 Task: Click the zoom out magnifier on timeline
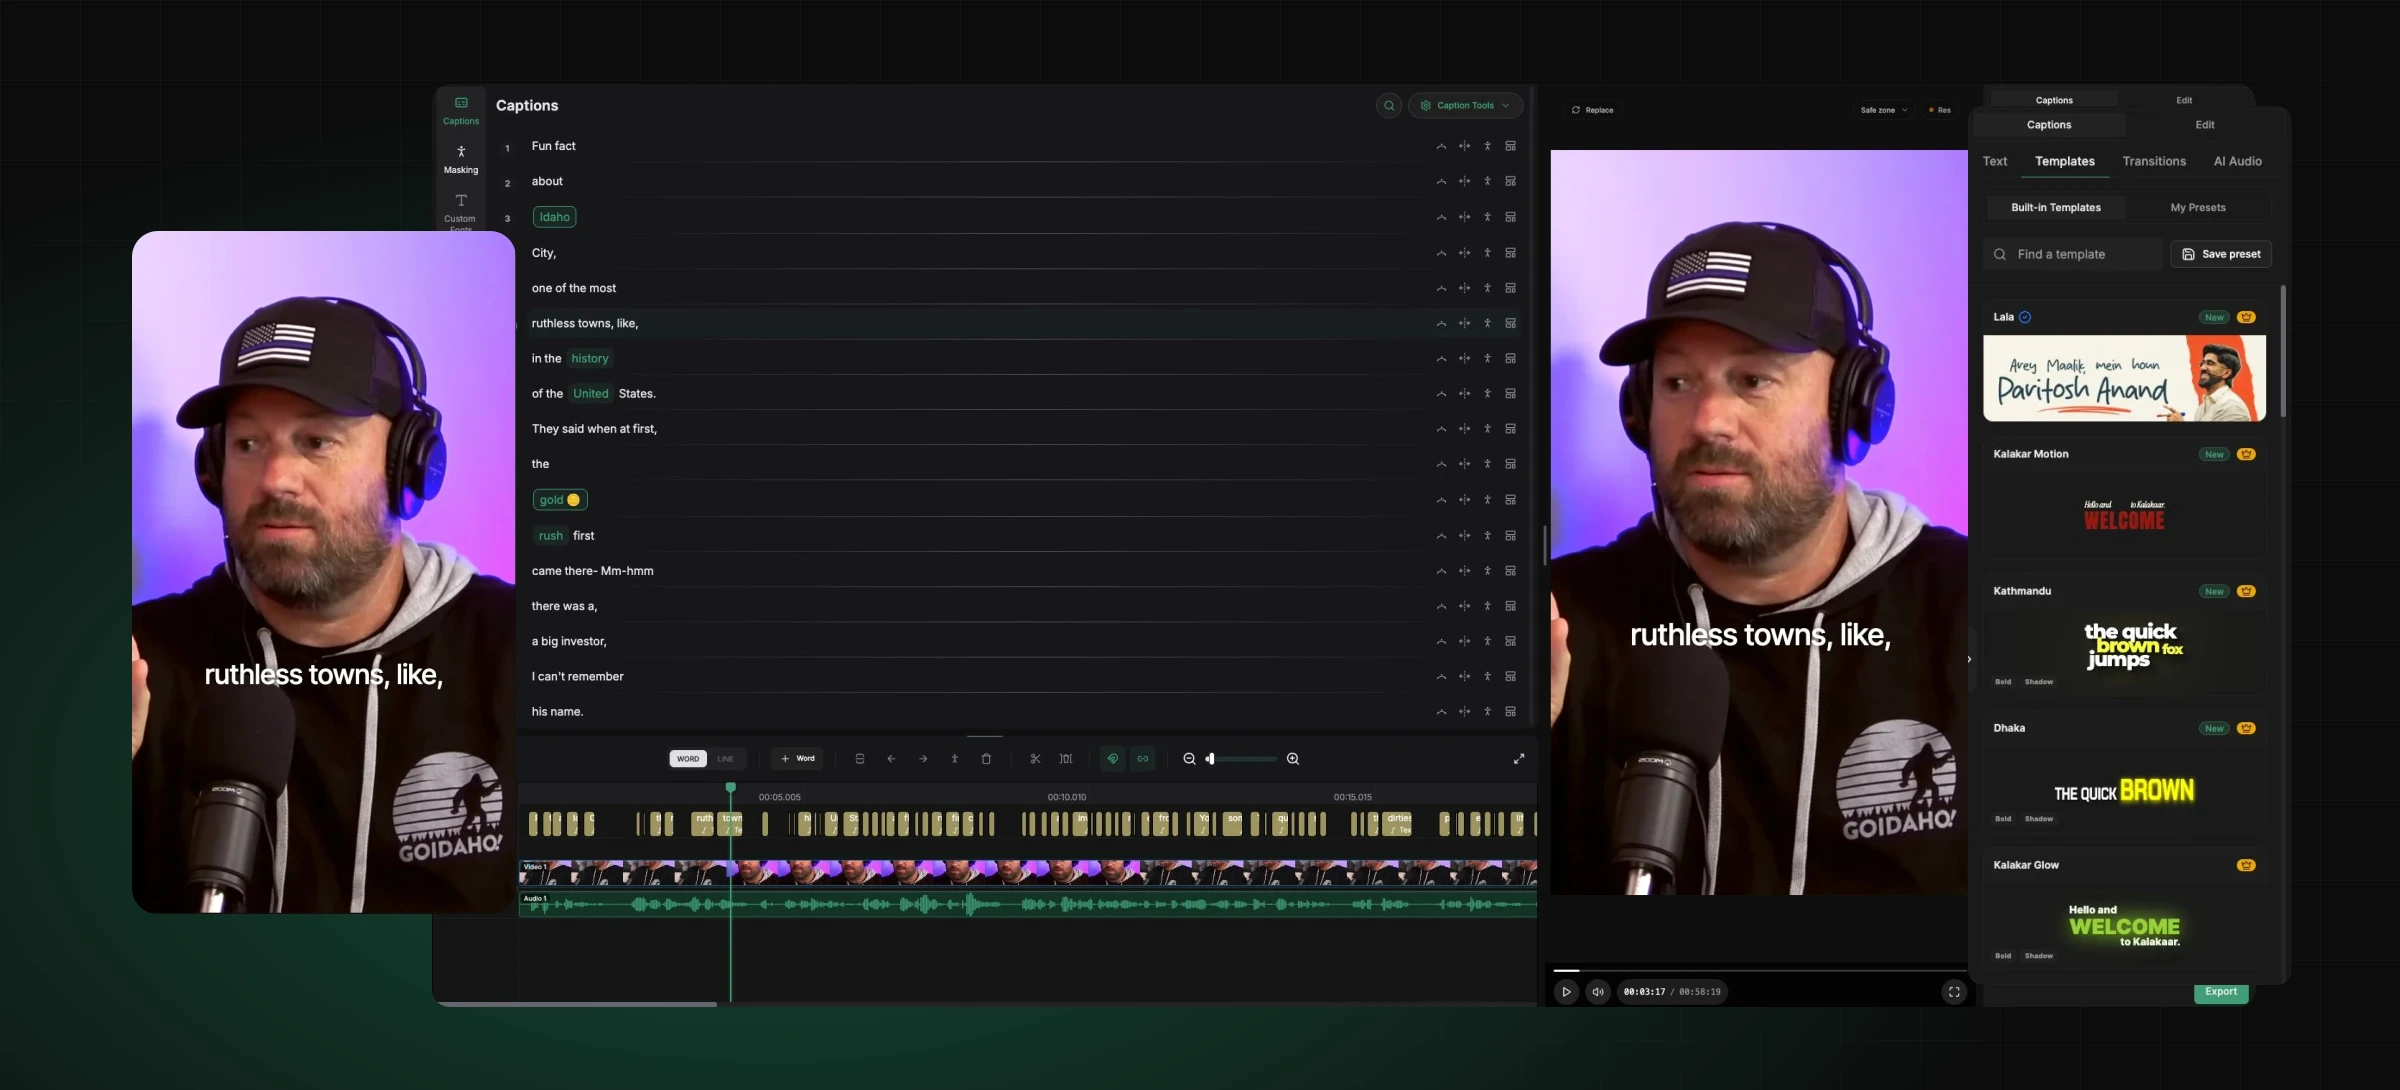click(1189, 759)
